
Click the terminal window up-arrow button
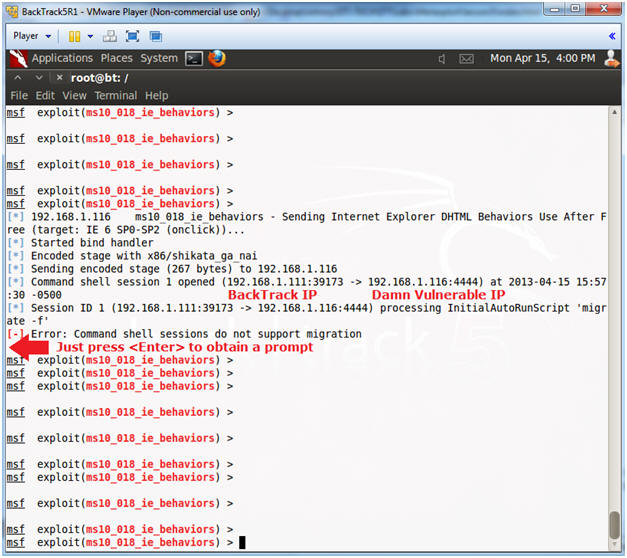(18, 77)
